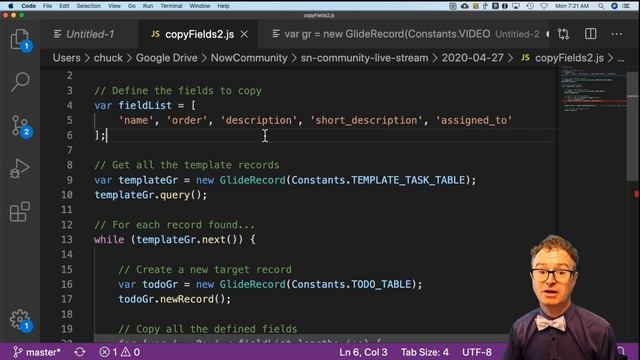
Task: Click the Wi-Fi icon in macOS menu bar
Action: coord(544,6)
